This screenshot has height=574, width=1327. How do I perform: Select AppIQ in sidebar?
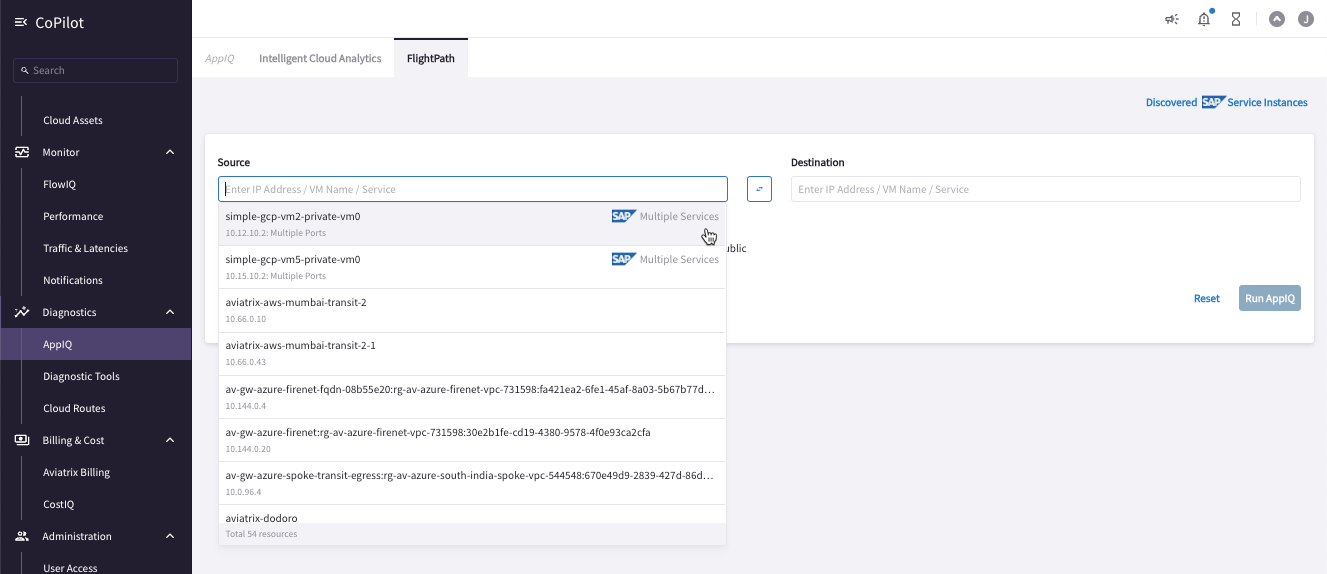95,344
